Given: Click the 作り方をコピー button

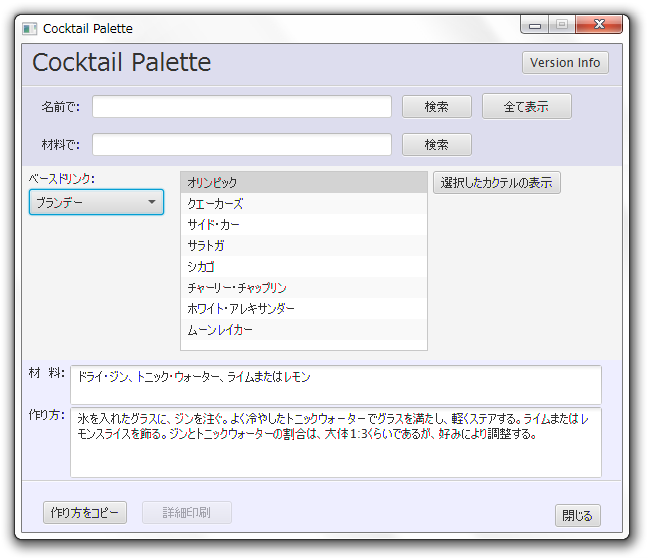Looking at the screenshot, I should click(85, 513).
